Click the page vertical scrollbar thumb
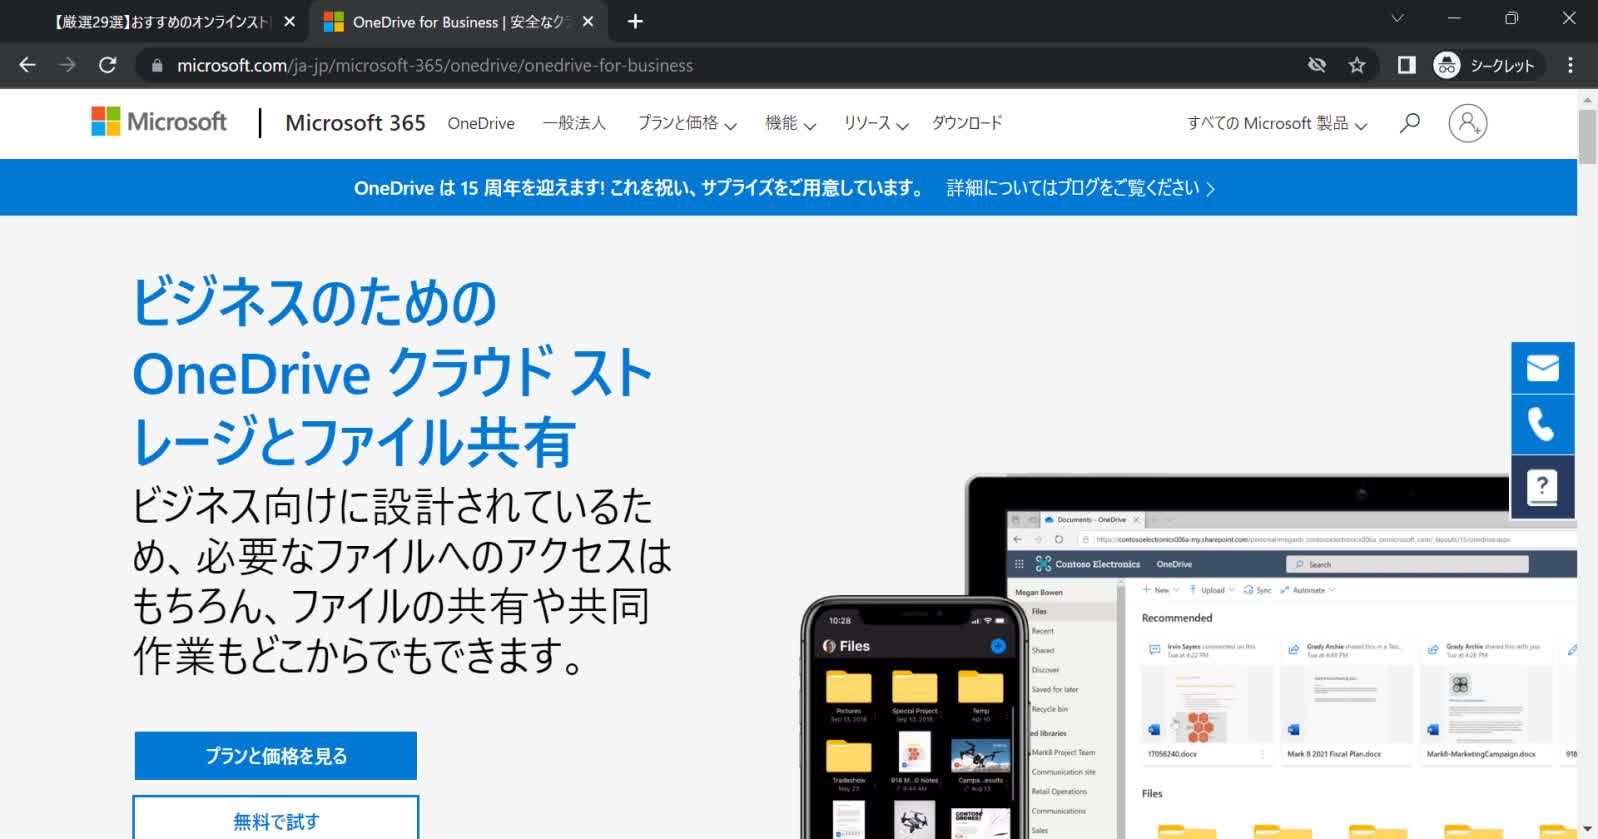 (1587, 137)
